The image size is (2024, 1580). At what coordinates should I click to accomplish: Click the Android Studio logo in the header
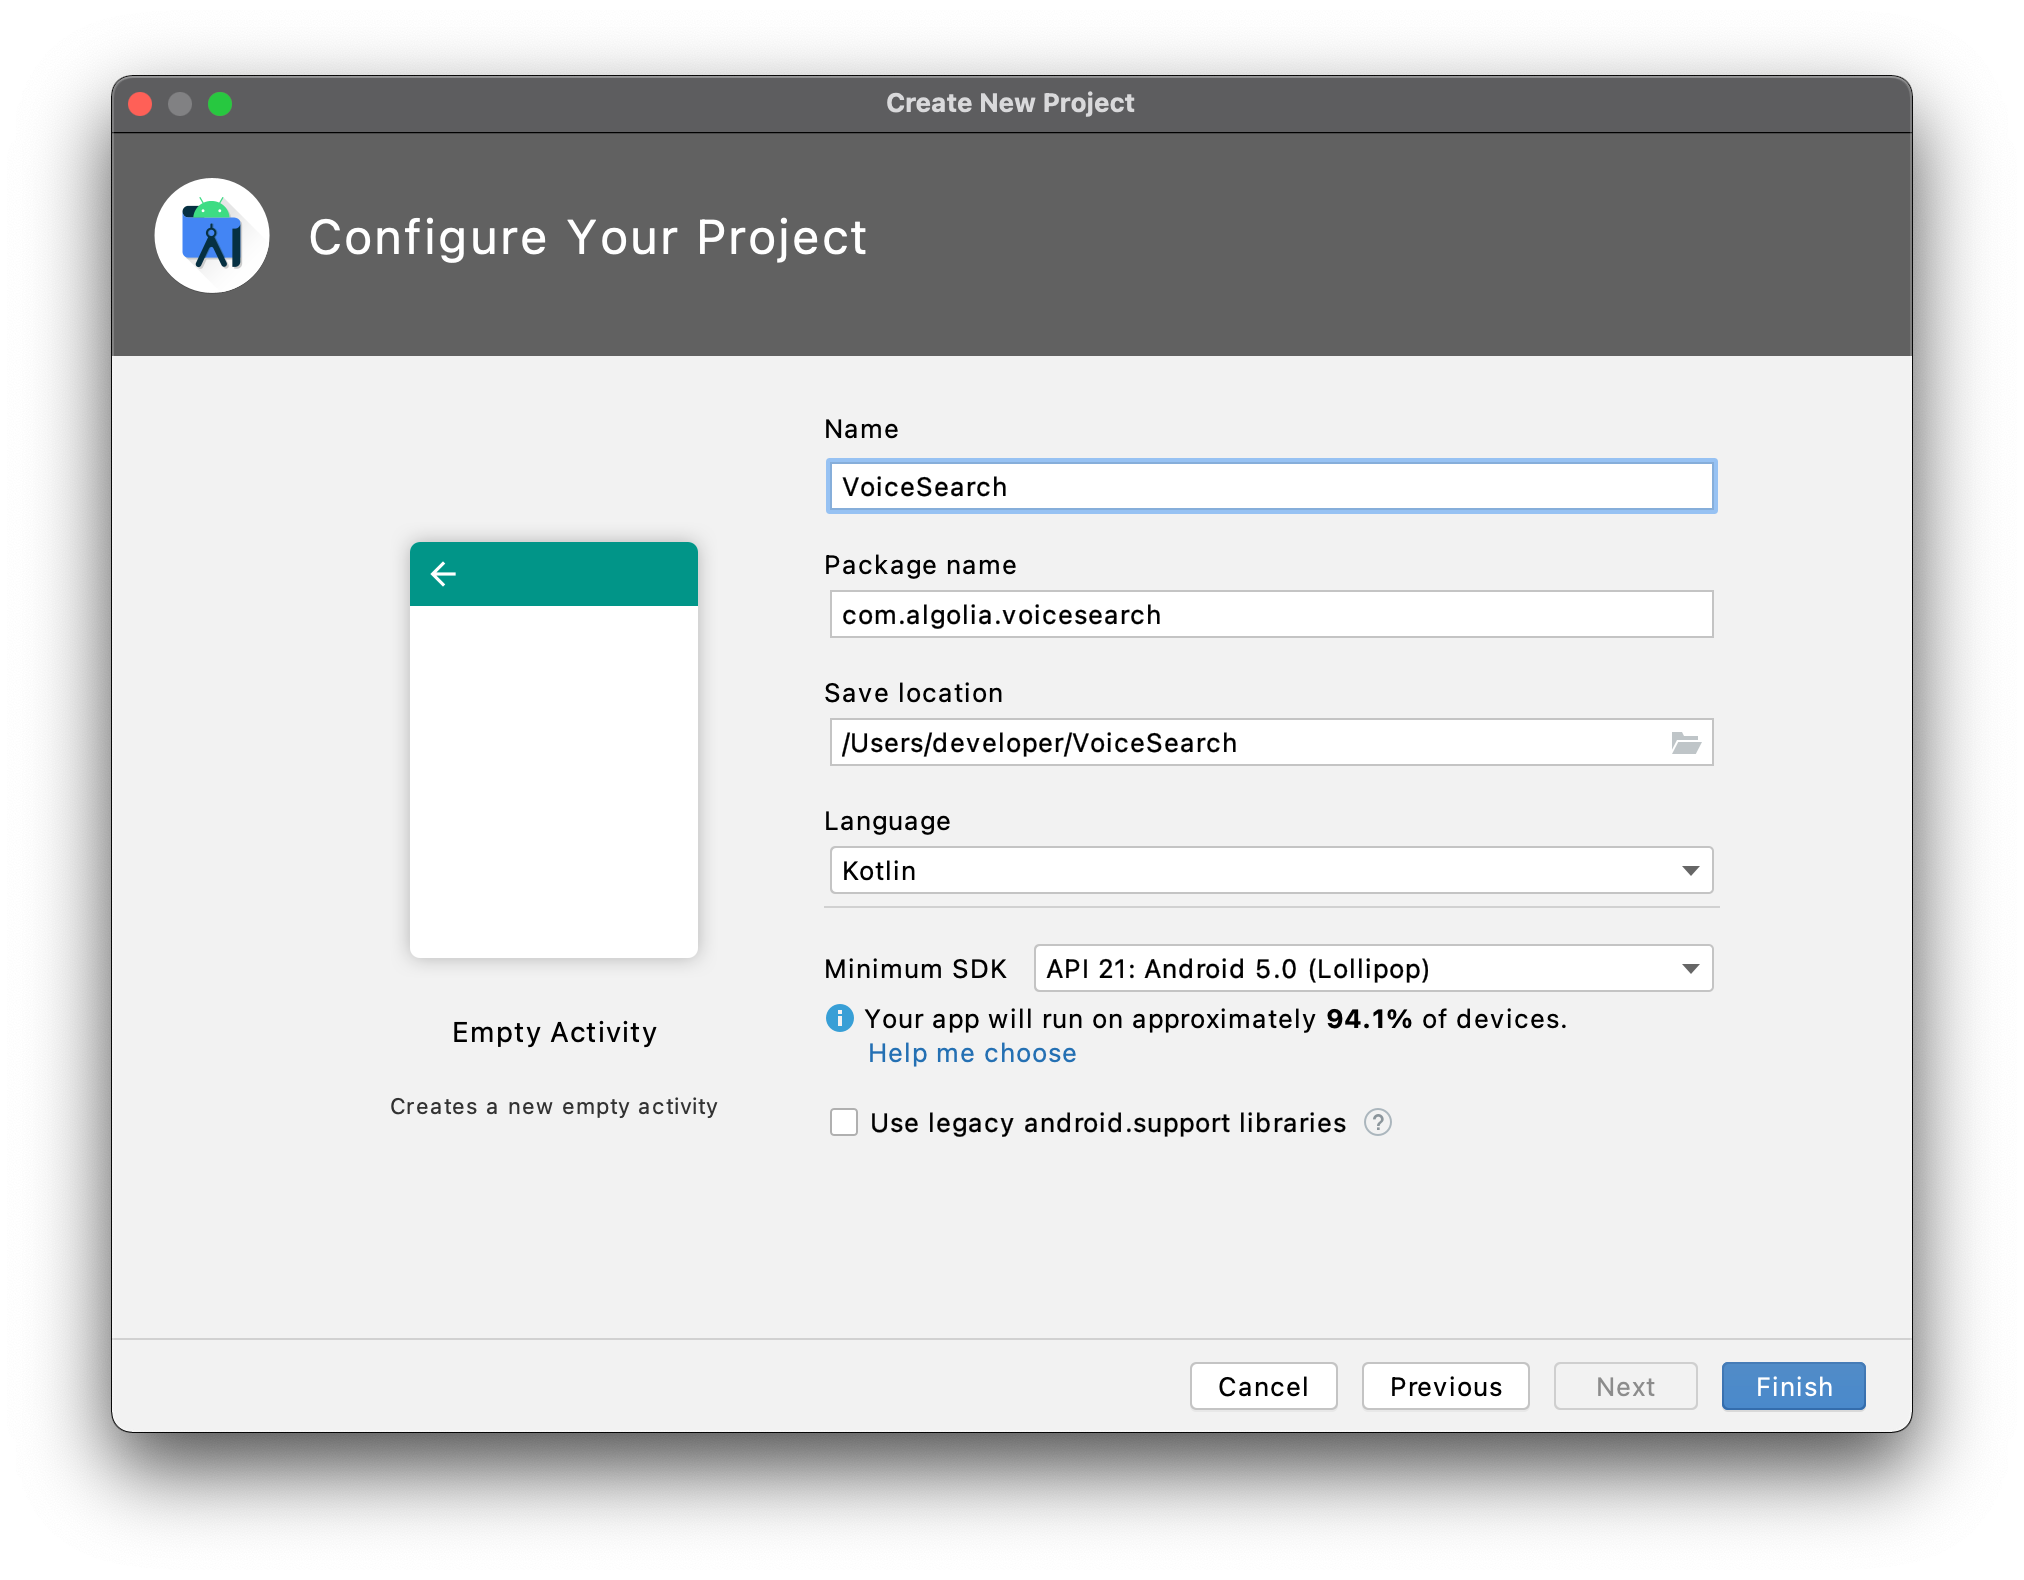pos(212,236)
